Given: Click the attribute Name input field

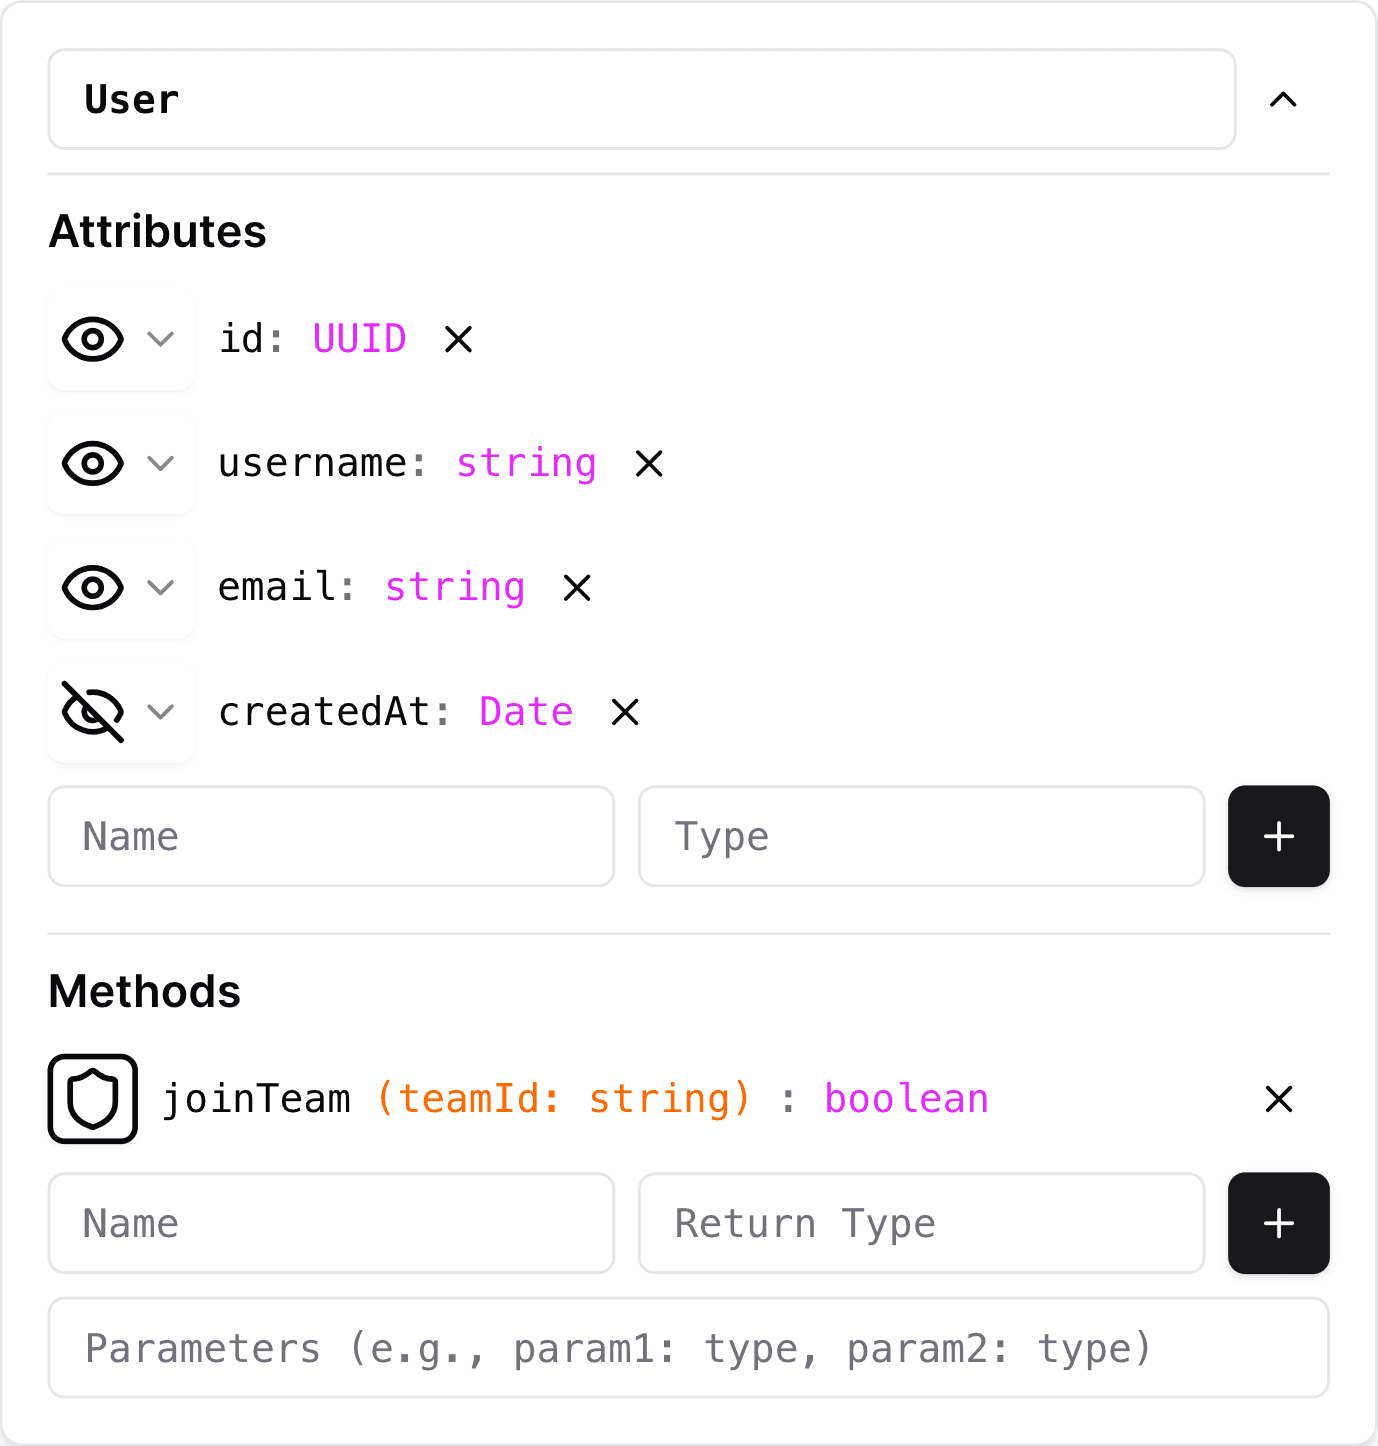Looking at the screenshot, I should point(331,836).
